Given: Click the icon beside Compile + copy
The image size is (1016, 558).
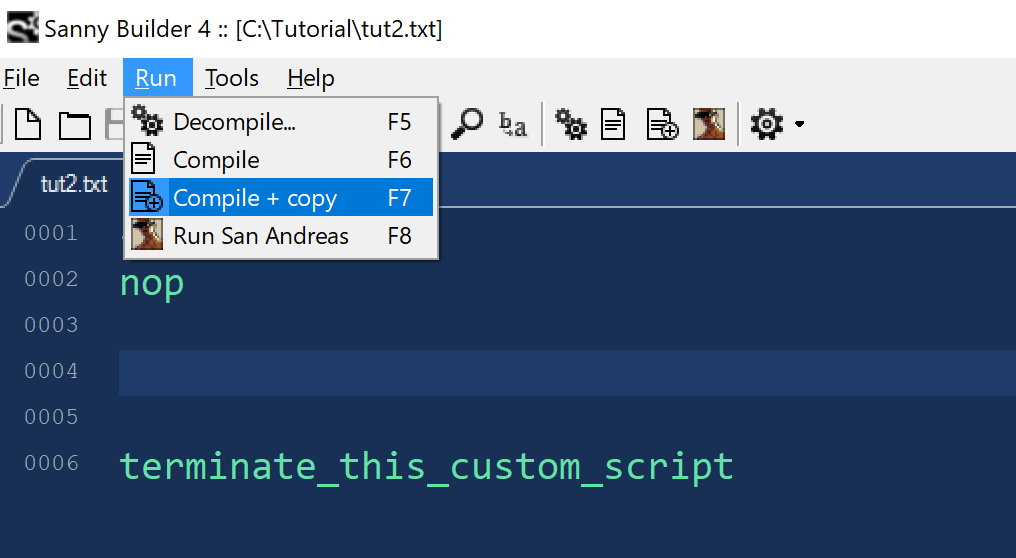Looking at the screenshot, I should pyautogui.click(x=146, y=197).
